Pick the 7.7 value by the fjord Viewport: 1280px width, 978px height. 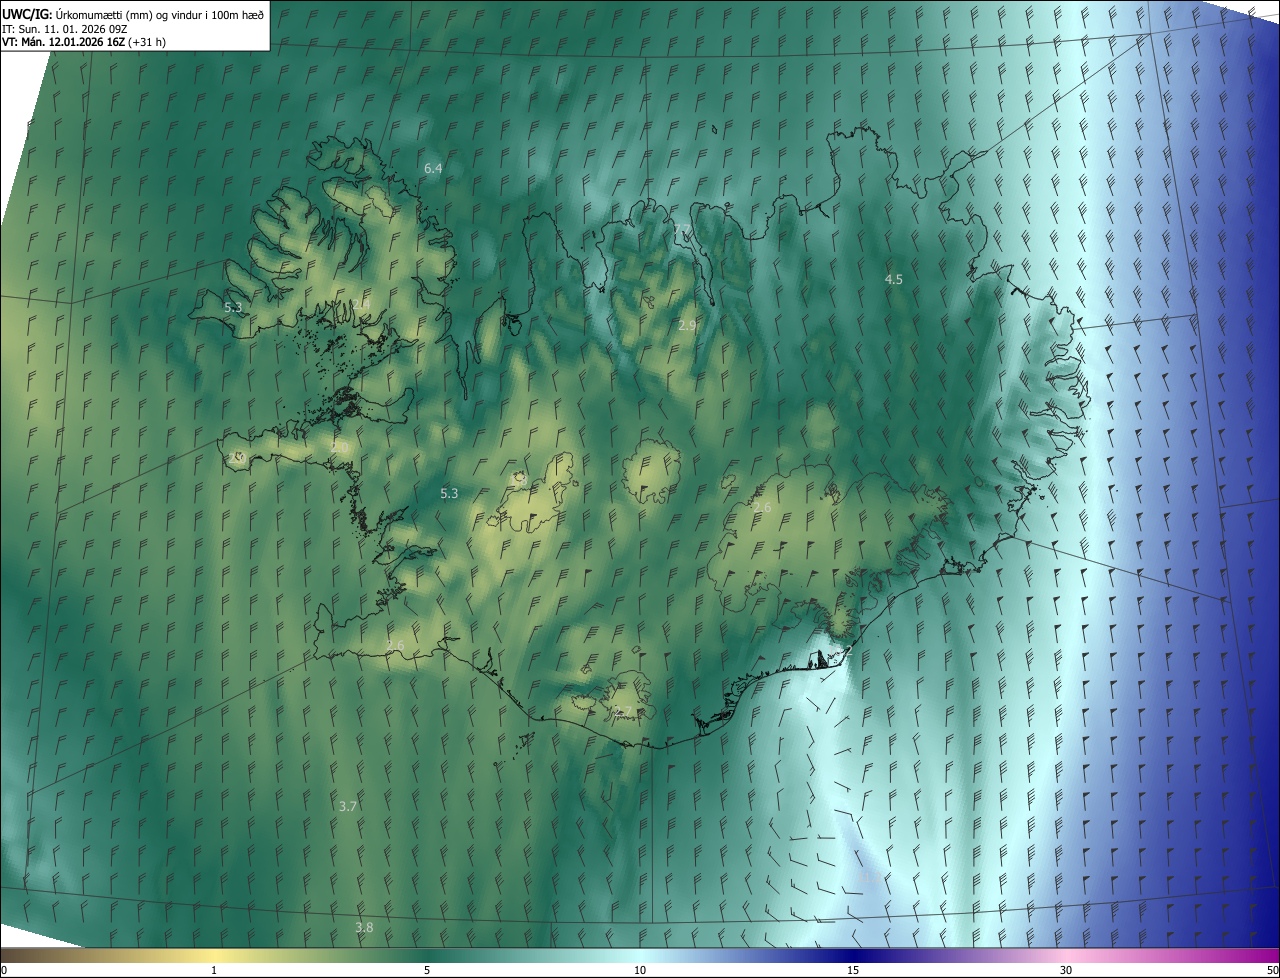[682, 231]
